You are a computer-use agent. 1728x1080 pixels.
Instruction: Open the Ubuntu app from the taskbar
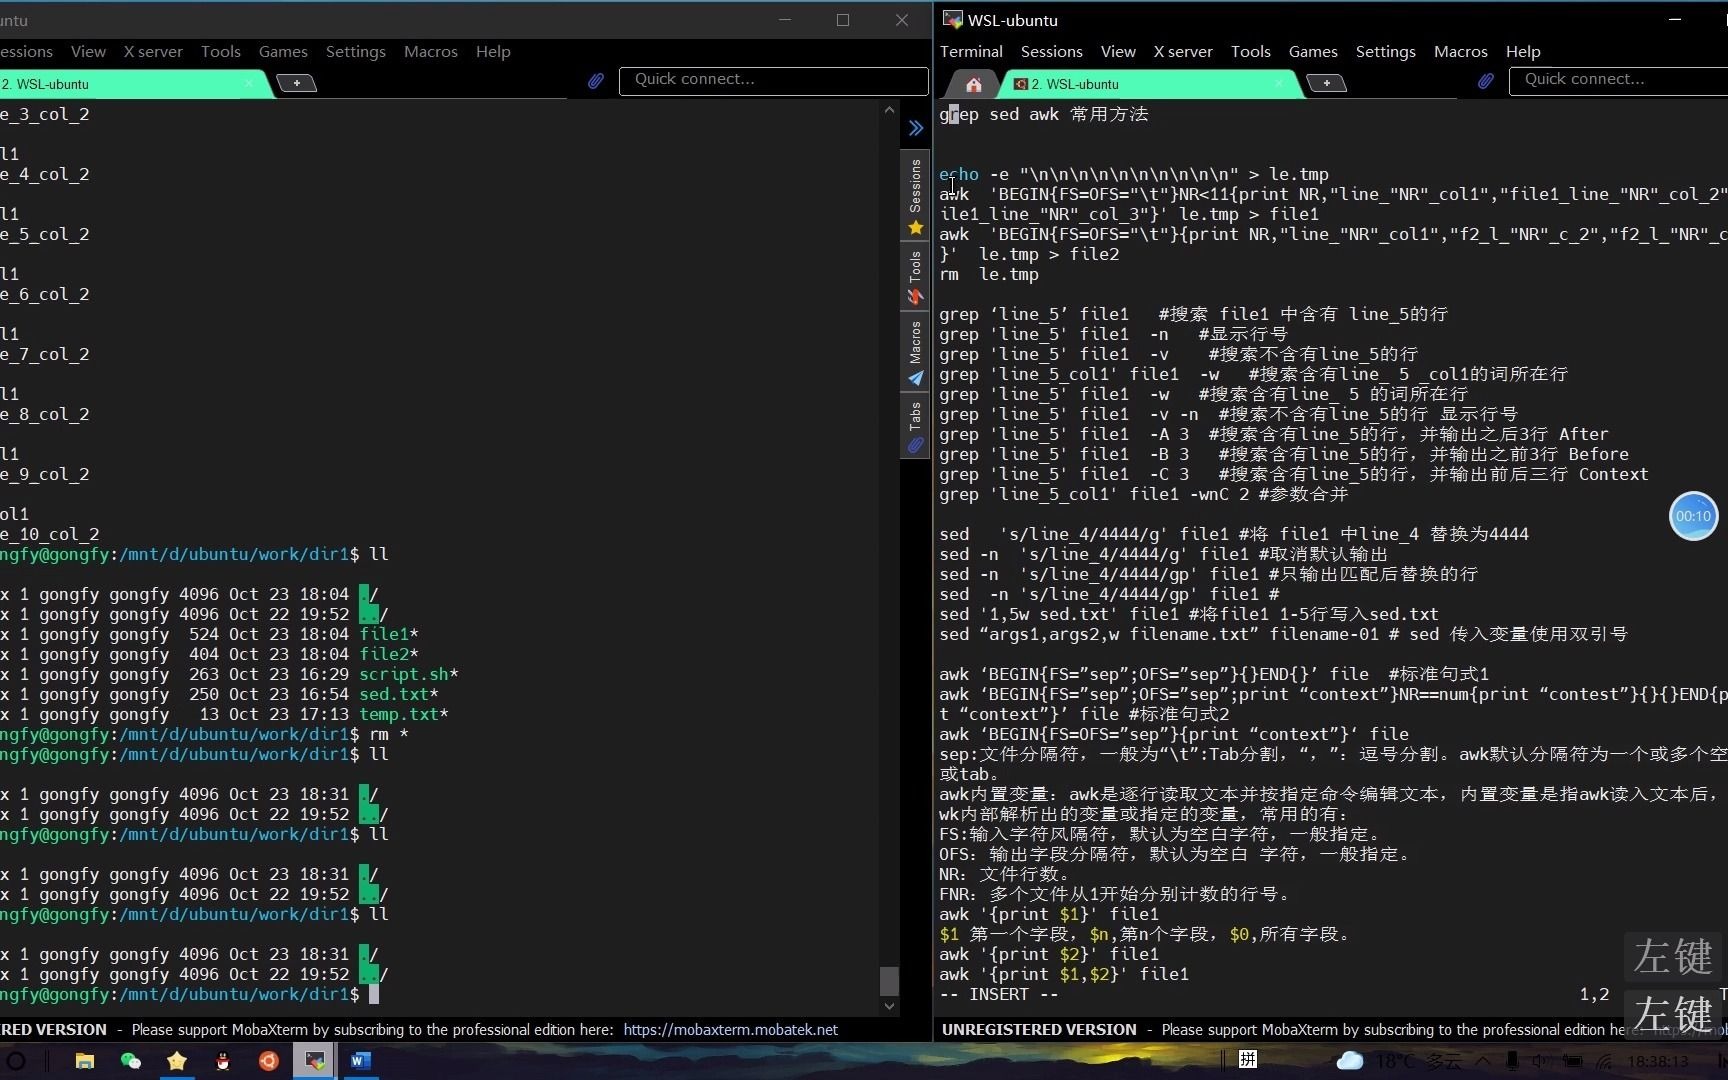pyautogui.click(x=269, y=1061)
